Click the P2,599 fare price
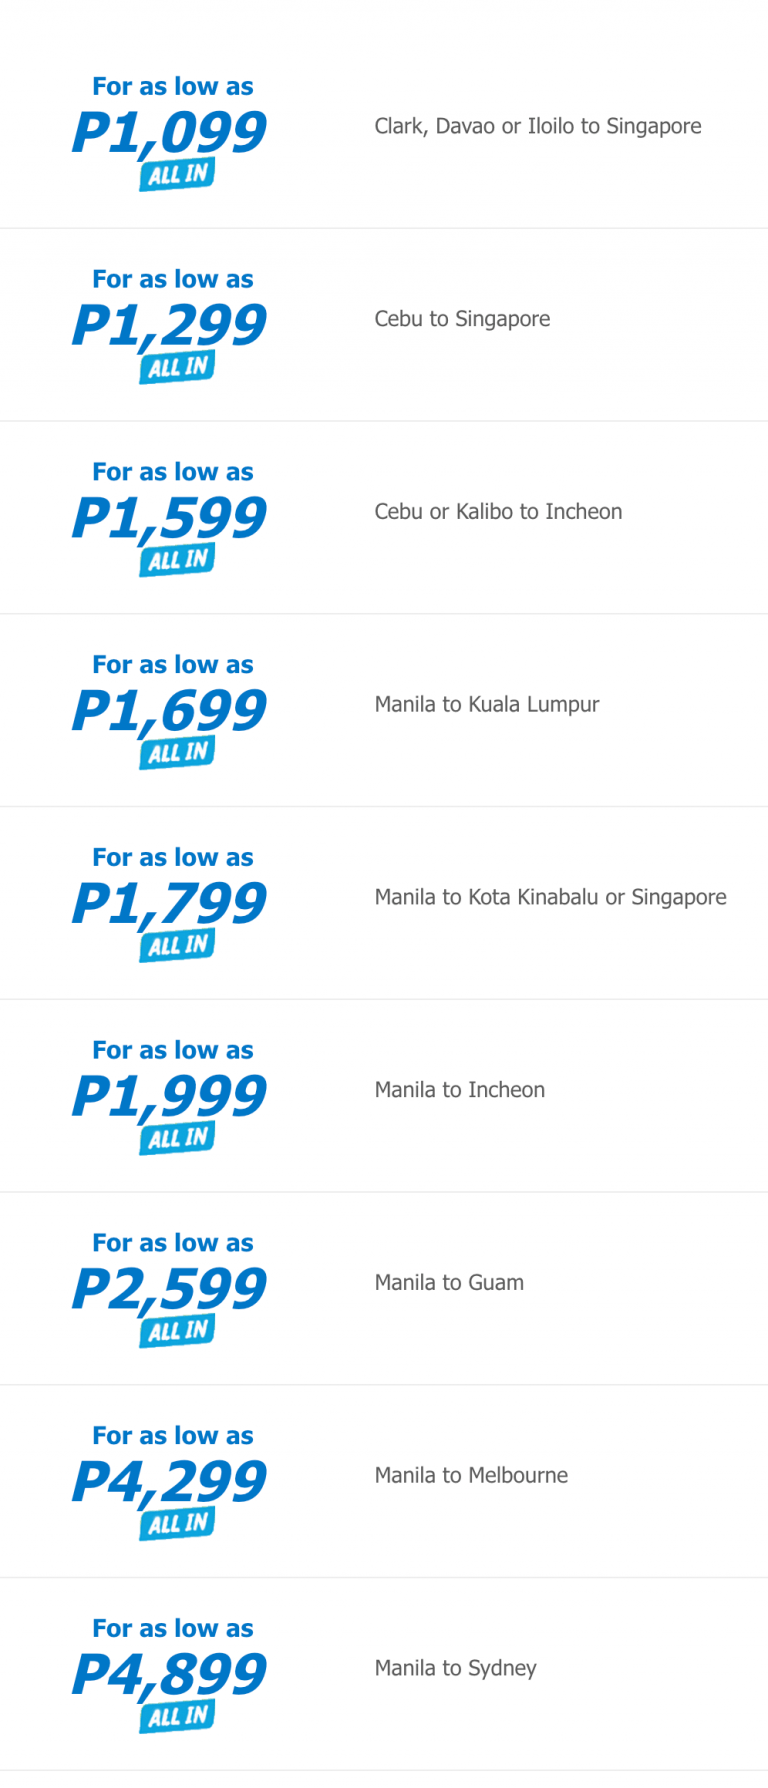 [170, 1288]
